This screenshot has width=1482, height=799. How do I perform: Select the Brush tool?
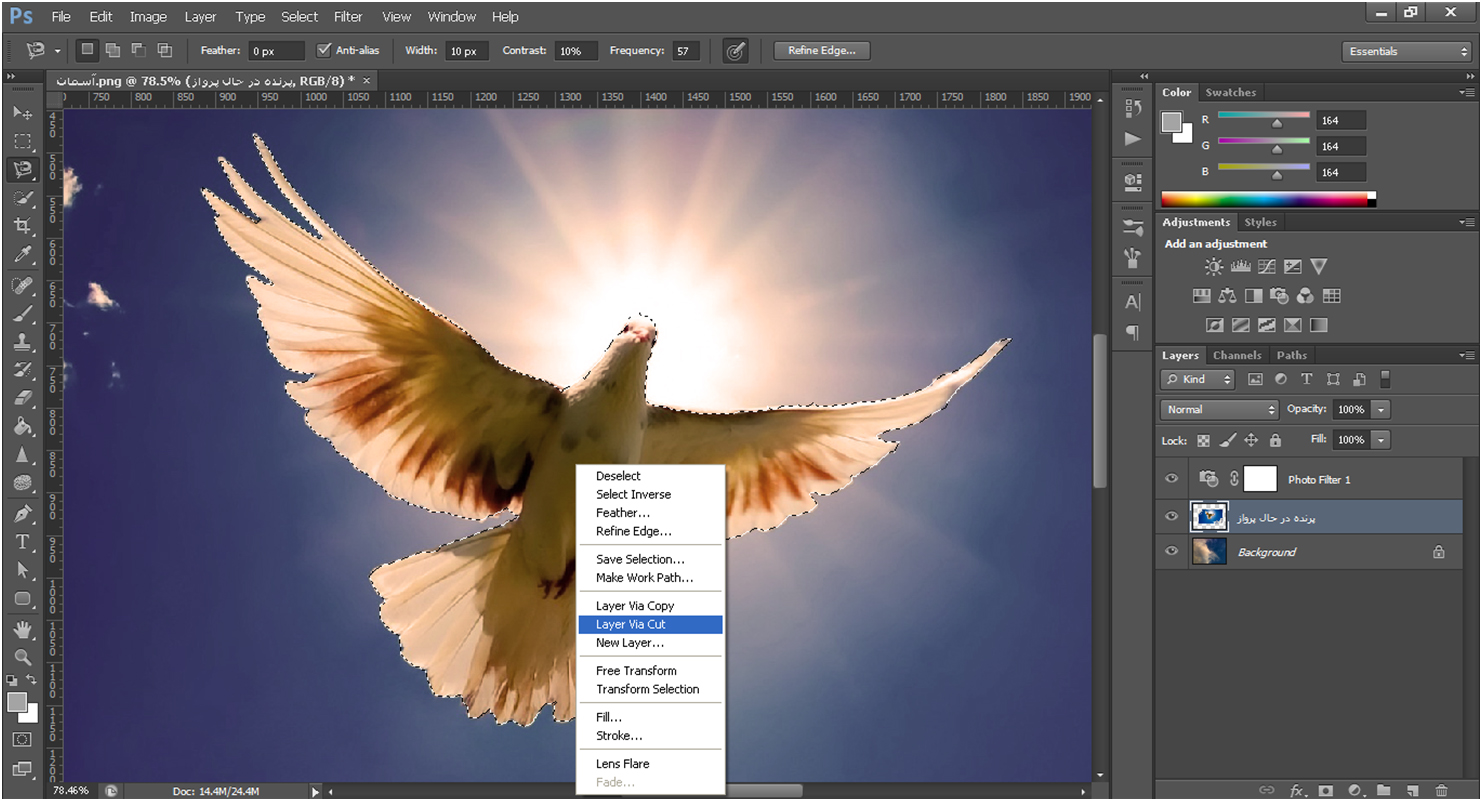pos(22,314)
